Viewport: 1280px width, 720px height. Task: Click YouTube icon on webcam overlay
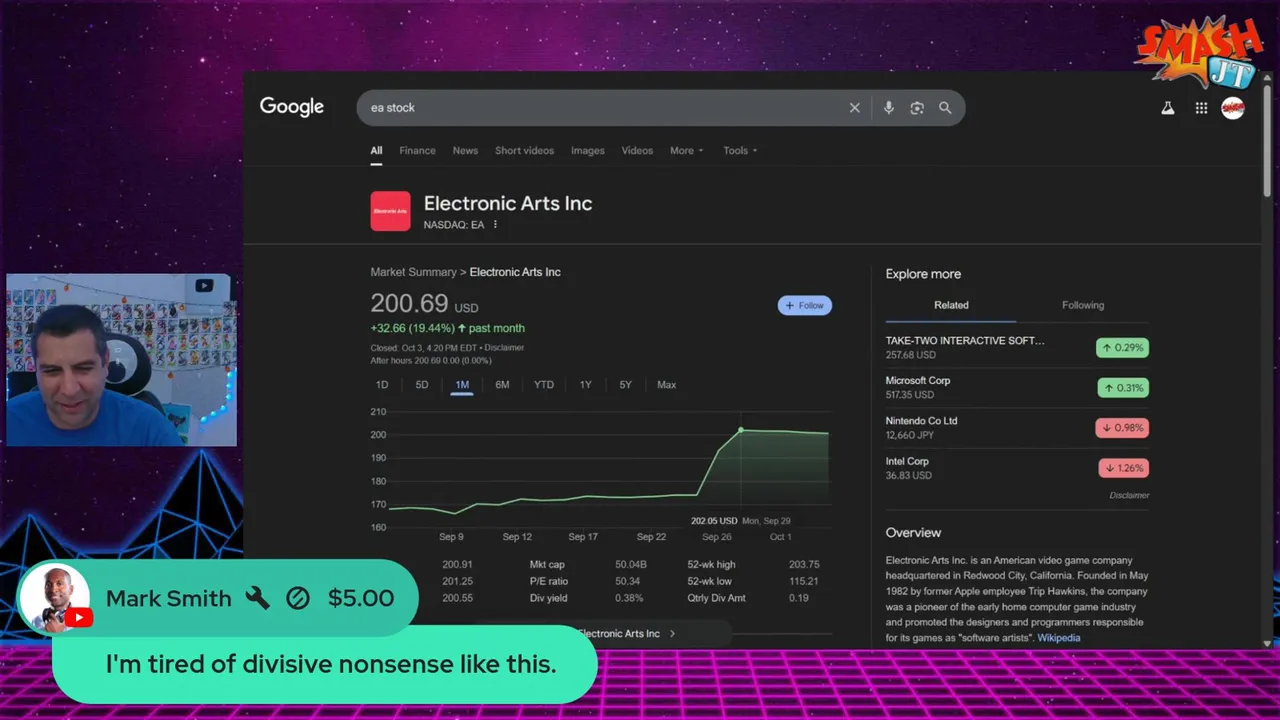[x=204, y=286]
